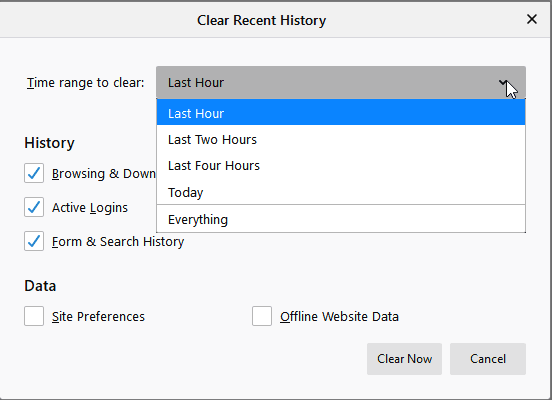This screenshot has width=552, height=400.
Task: Click the Time range combo box field
Action: click(341, 82)
